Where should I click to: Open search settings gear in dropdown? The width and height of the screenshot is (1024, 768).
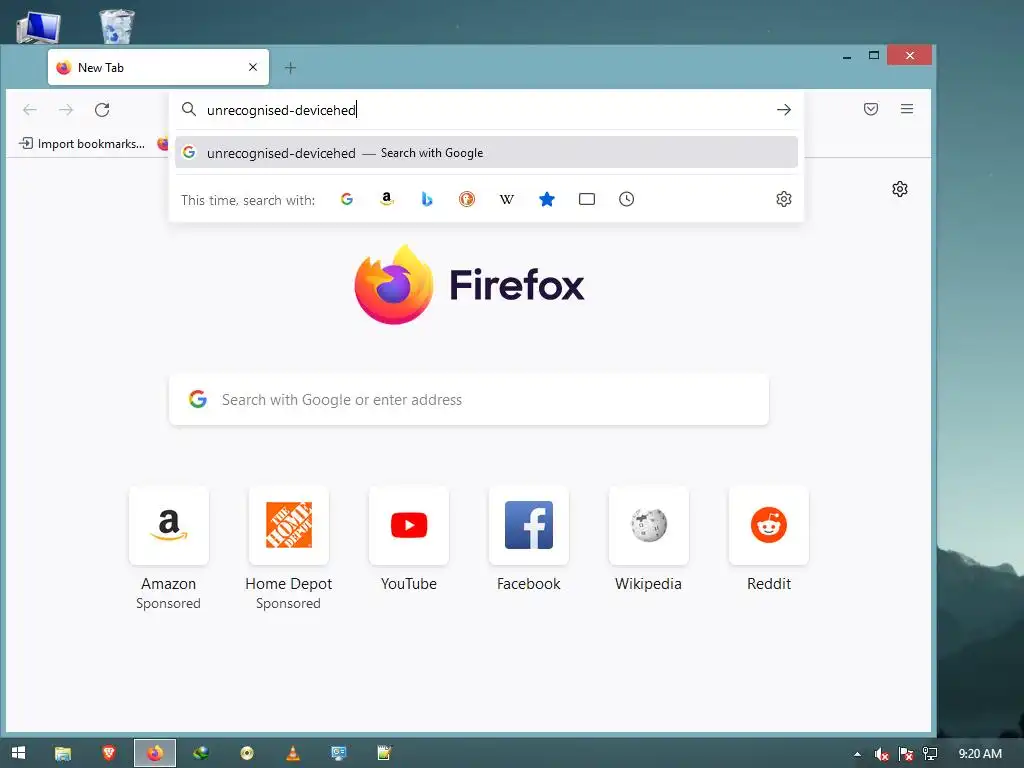(784, 199)
